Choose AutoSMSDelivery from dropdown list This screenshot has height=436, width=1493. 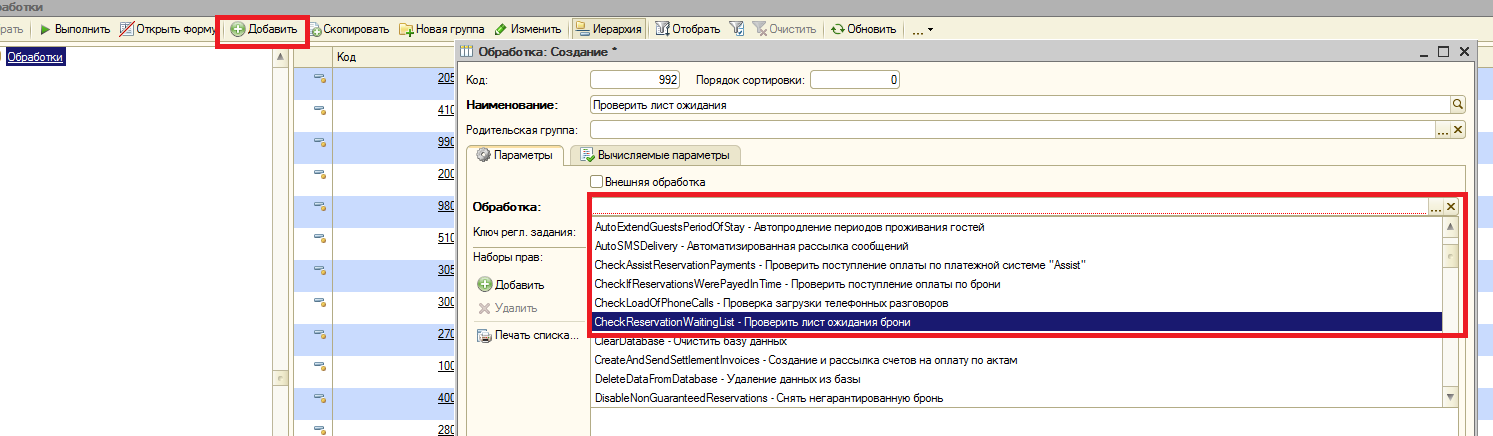1016,246
